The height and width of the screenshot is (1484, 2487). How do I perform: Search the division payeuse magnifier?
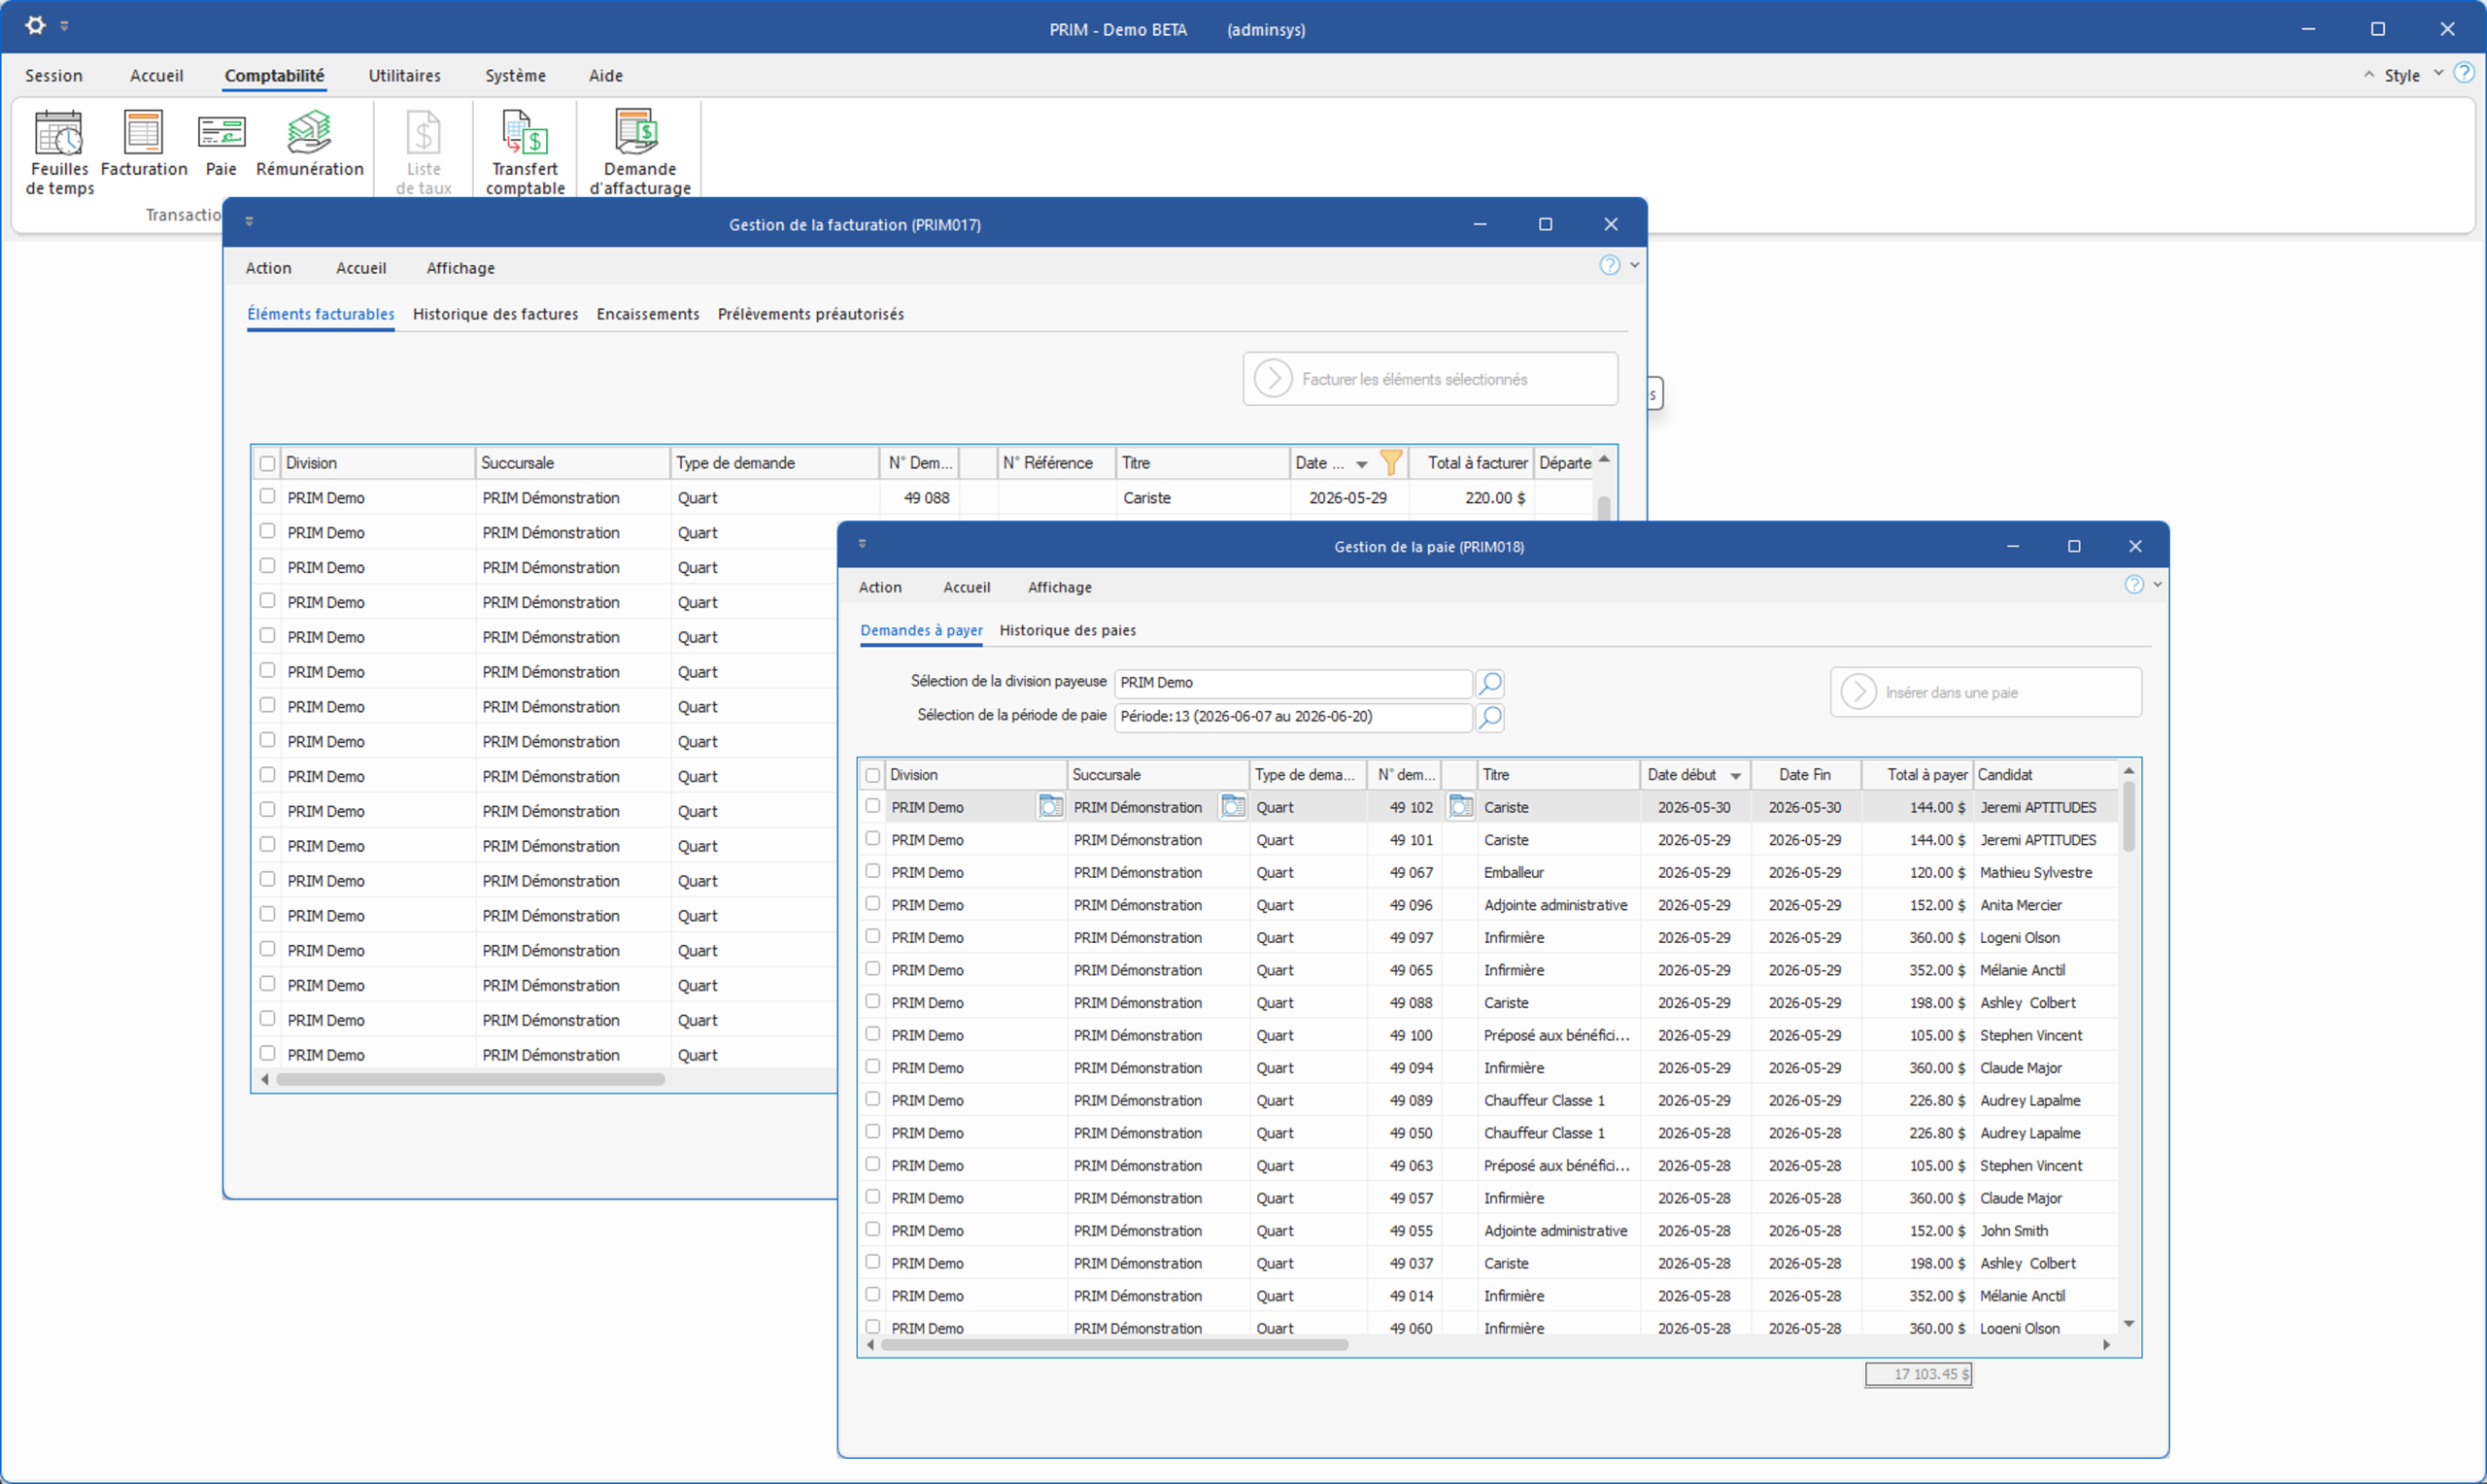coord(1490,683)
